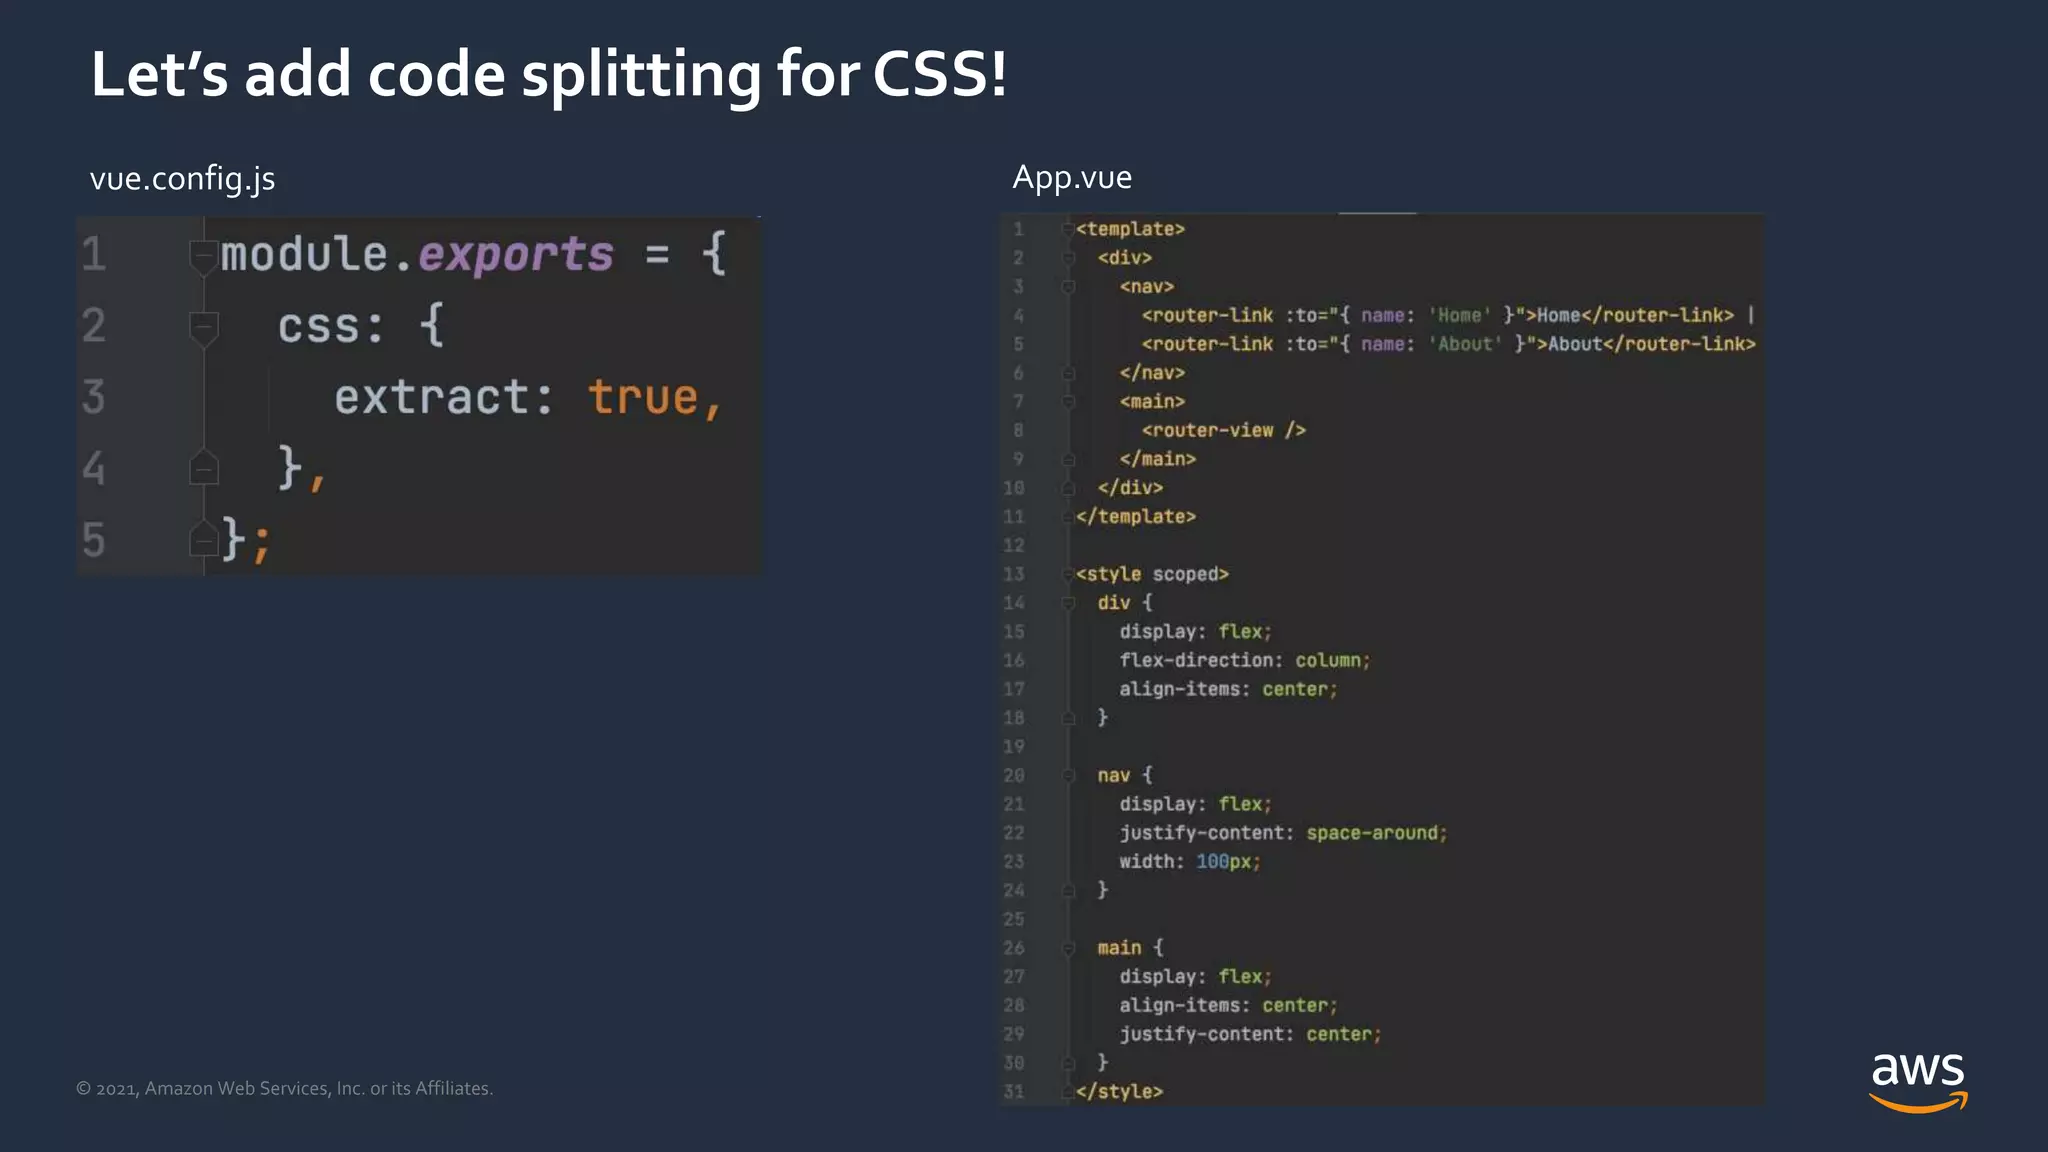Image resolution: width=2048 pixels, height=1152 pixels.
Task: Click the 'exports' keyword in vue.config.js
Action: tap(516, 256)
